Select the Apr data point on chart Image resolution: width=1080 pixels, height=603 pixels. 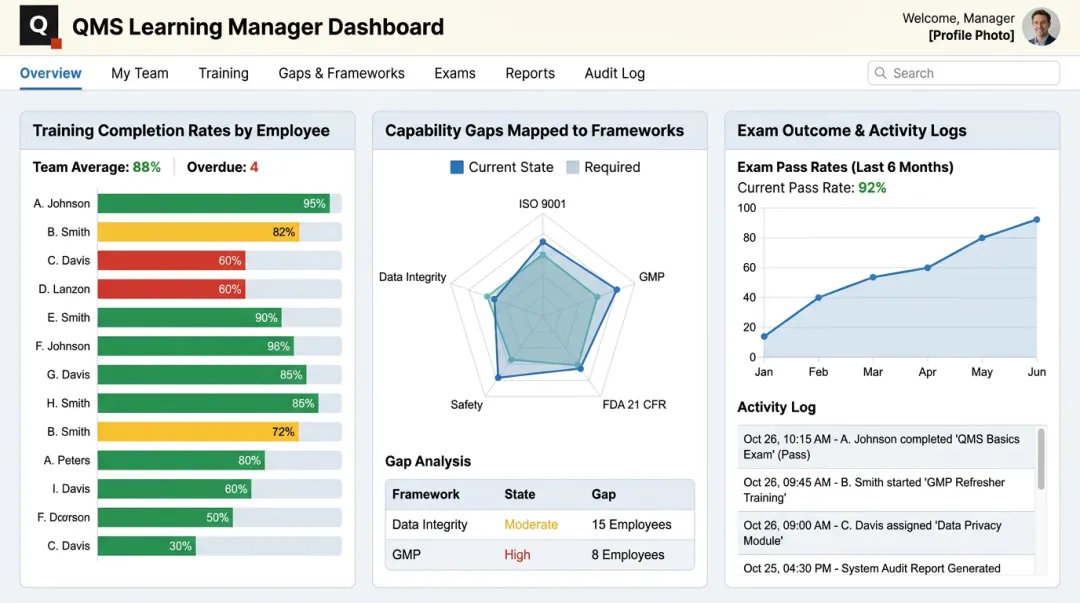927,268
